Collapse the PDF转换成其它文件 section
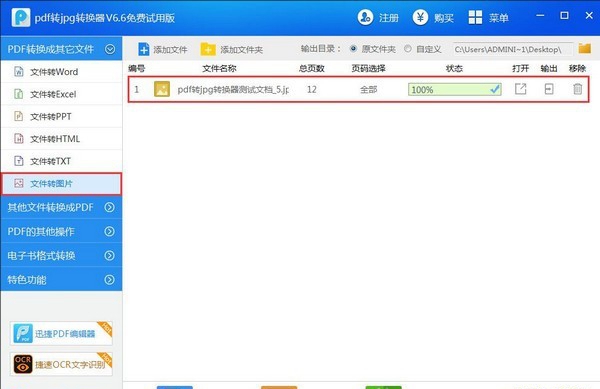This screenshot has width=600, height=389. point(110,49)
